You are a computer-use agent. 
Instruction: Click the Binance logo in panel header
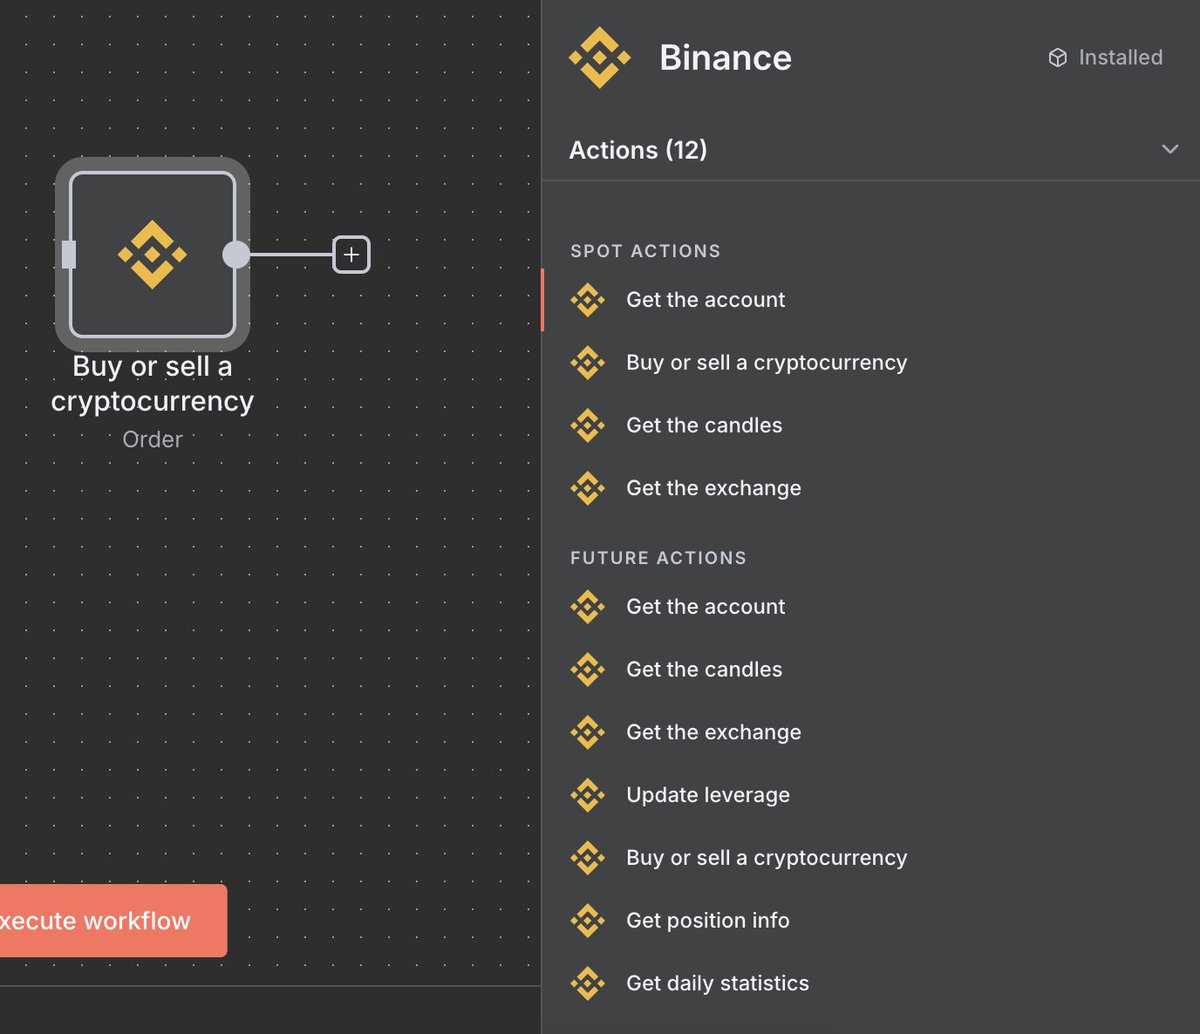[599, 58]
